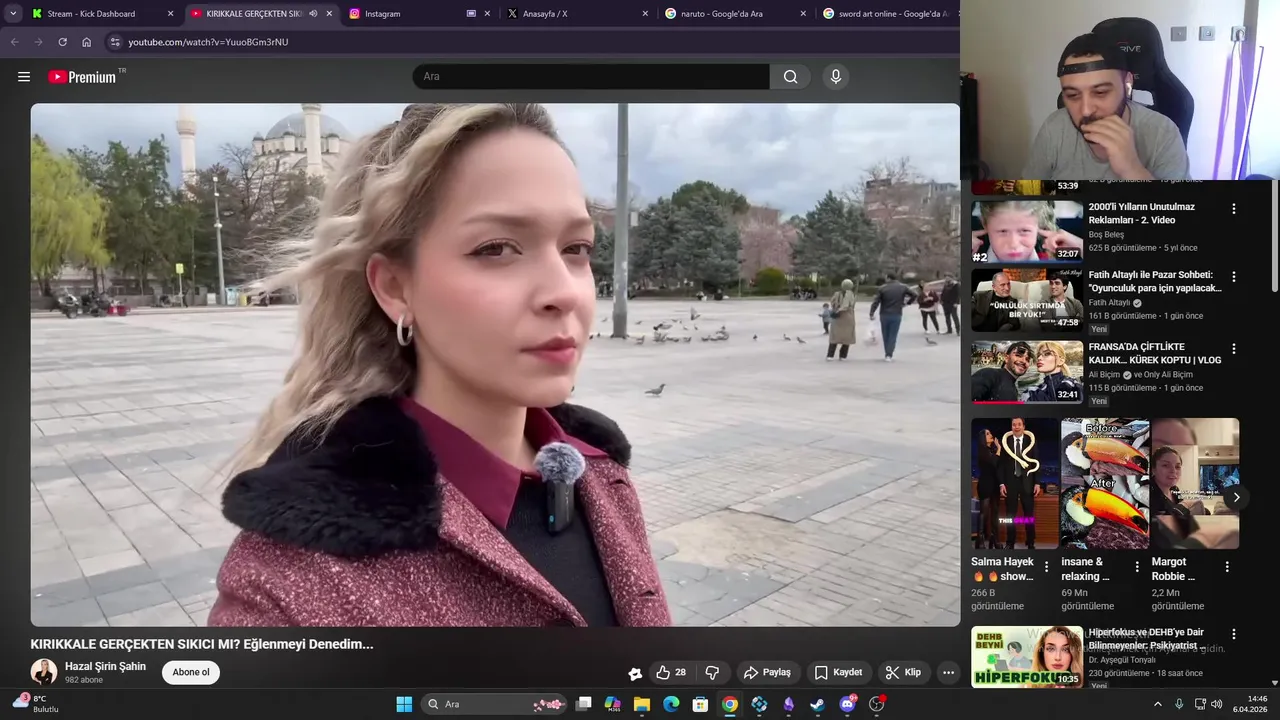Open 2000'li Yılların Unutulmaz Reklamları thumbnail

coord(1027,231)
